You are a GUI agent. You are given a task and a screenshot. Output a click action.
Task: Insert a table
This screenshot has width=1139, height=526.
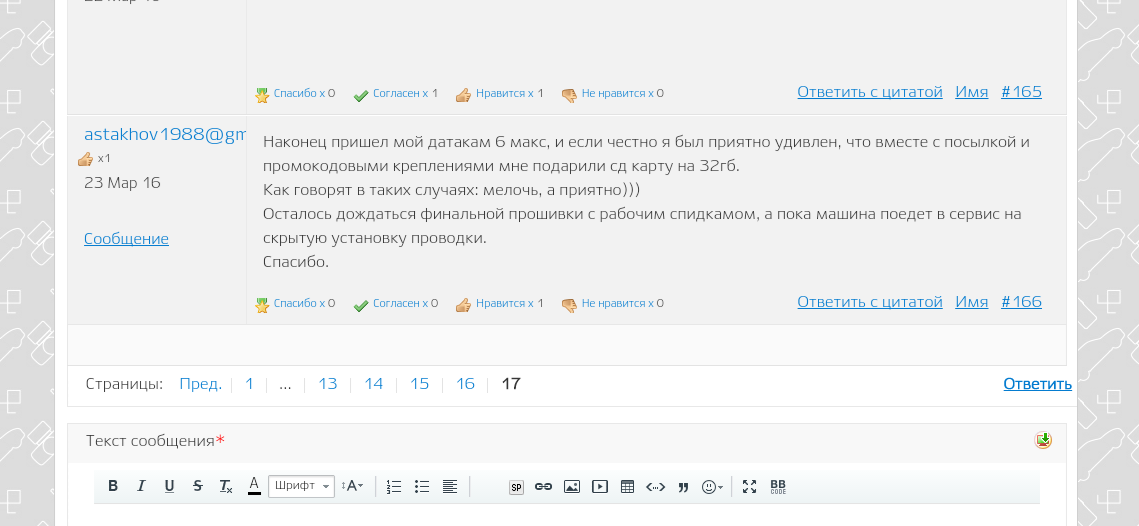[627, 487]
